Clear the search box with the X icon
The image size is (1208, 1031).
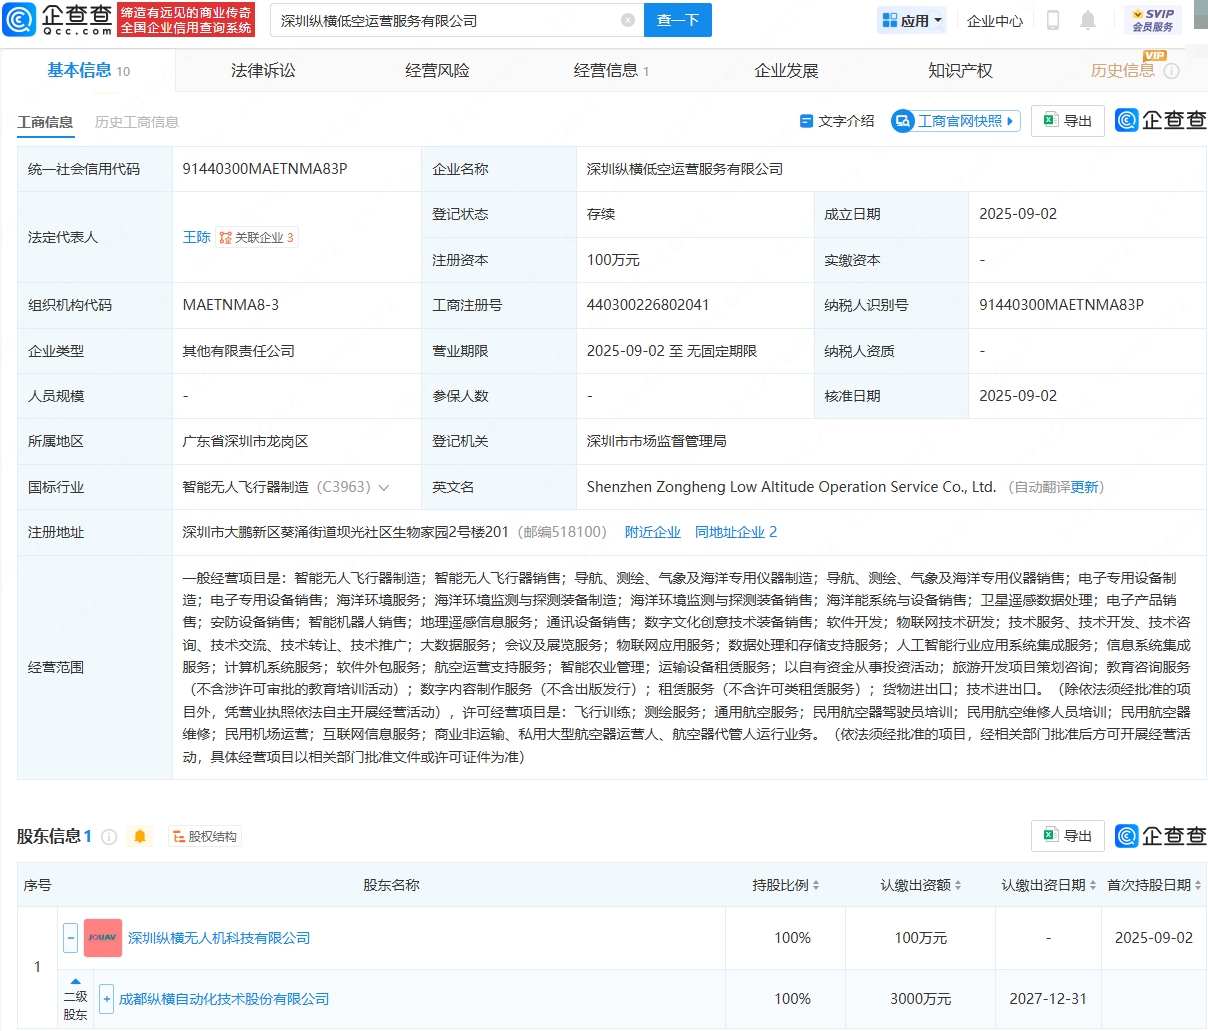click(x=628, y=20)
